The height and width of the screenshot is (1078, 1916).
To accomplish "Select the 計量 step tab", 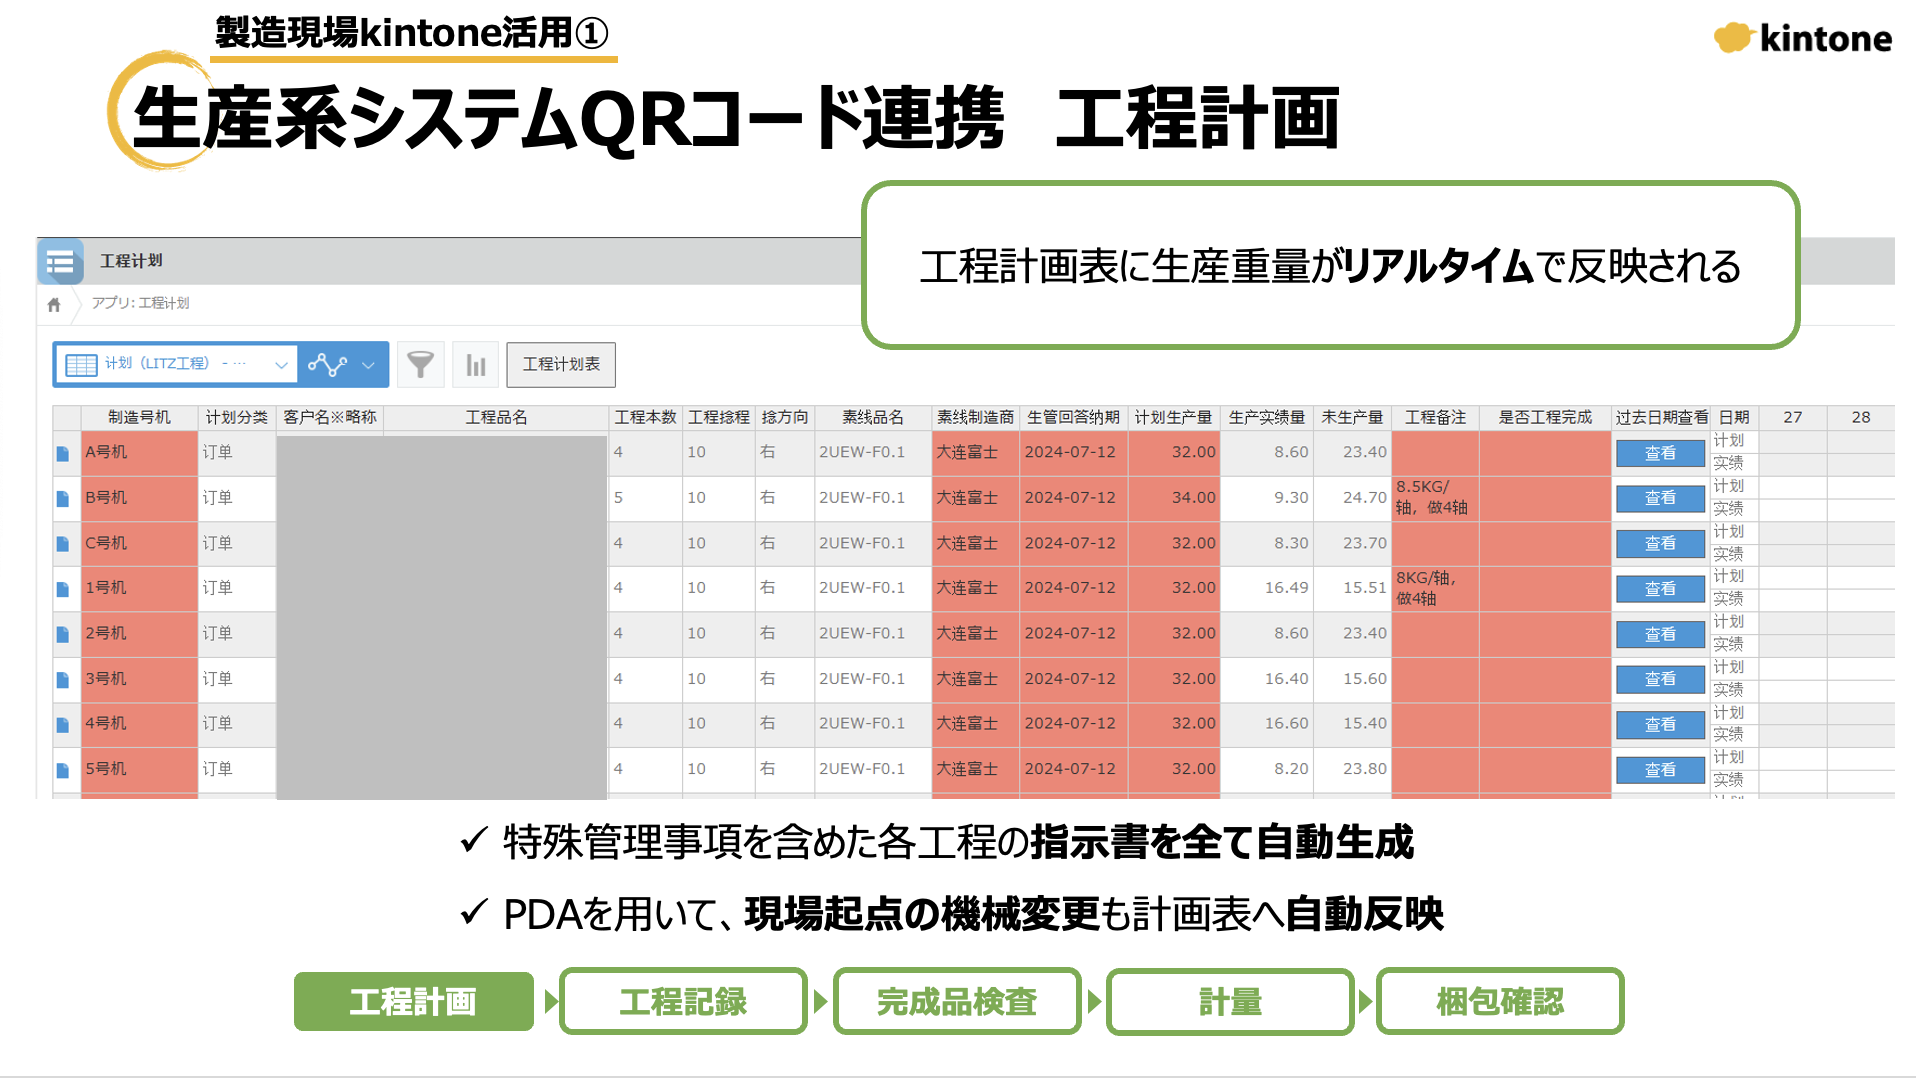I will click(1230, 1001).
